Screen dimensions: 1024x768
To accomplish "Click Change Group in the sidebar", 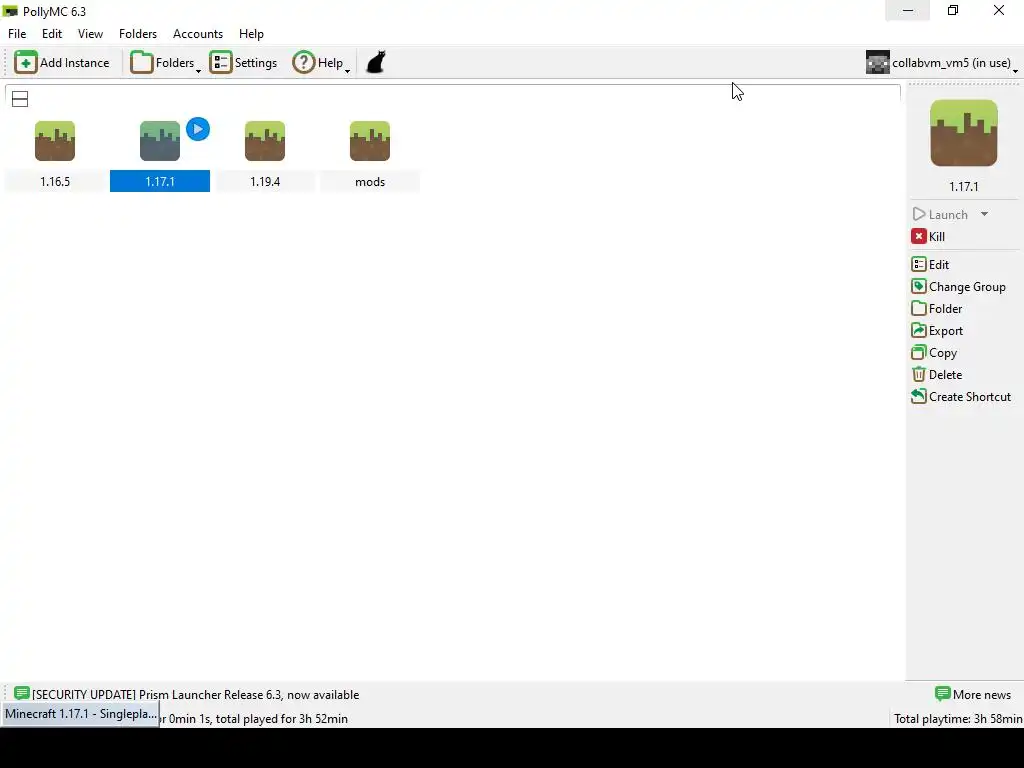I will click(x=959, y=287).
